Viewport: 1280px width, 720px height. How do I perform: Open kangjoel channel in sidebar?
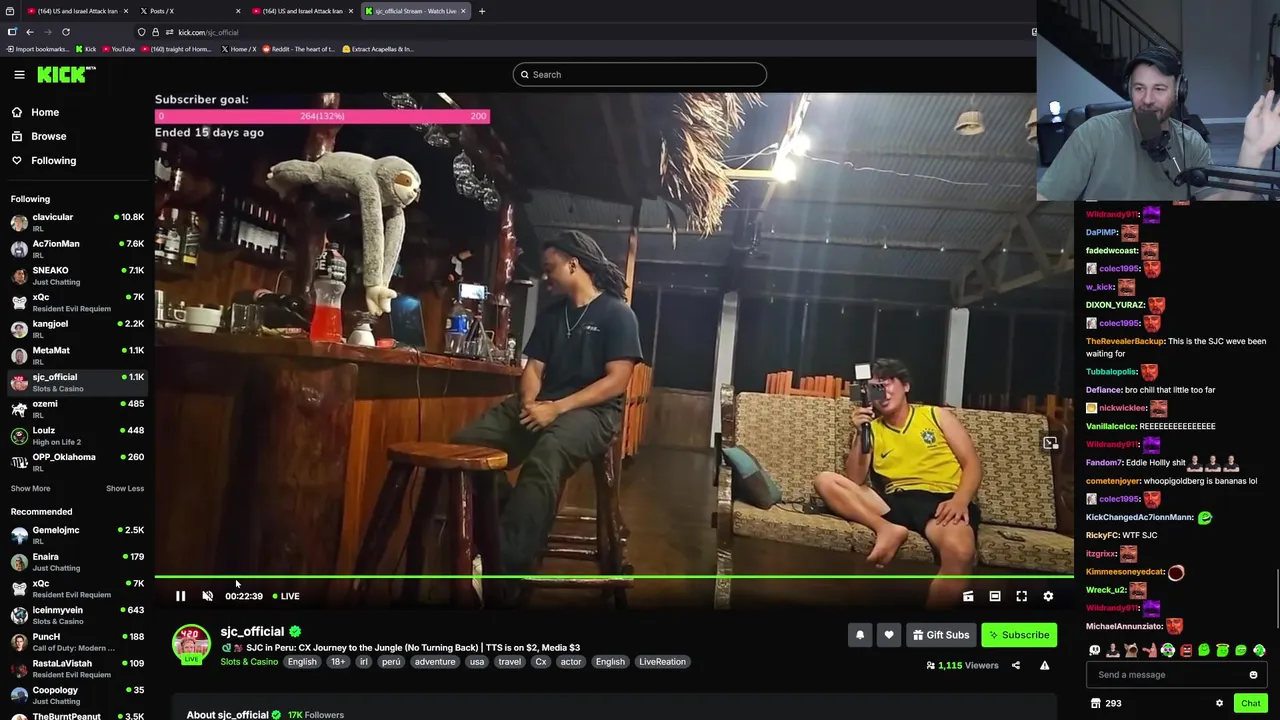point(77,329)
